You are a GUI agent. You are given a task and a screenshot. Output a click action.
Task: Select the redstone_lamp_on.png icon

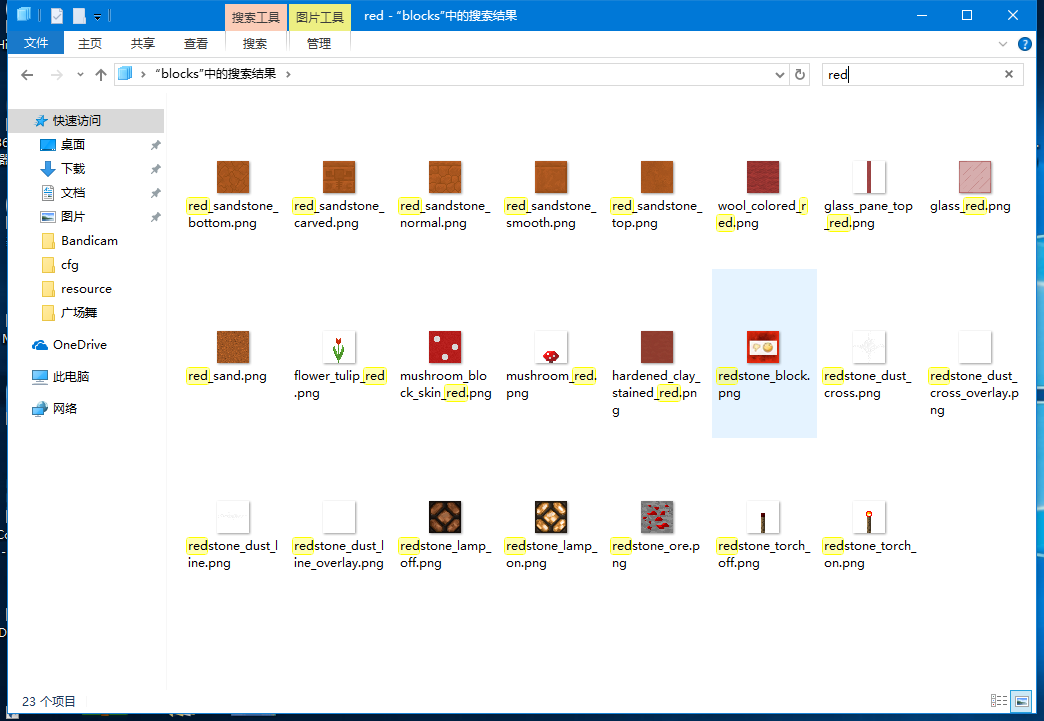coord(551,517)
